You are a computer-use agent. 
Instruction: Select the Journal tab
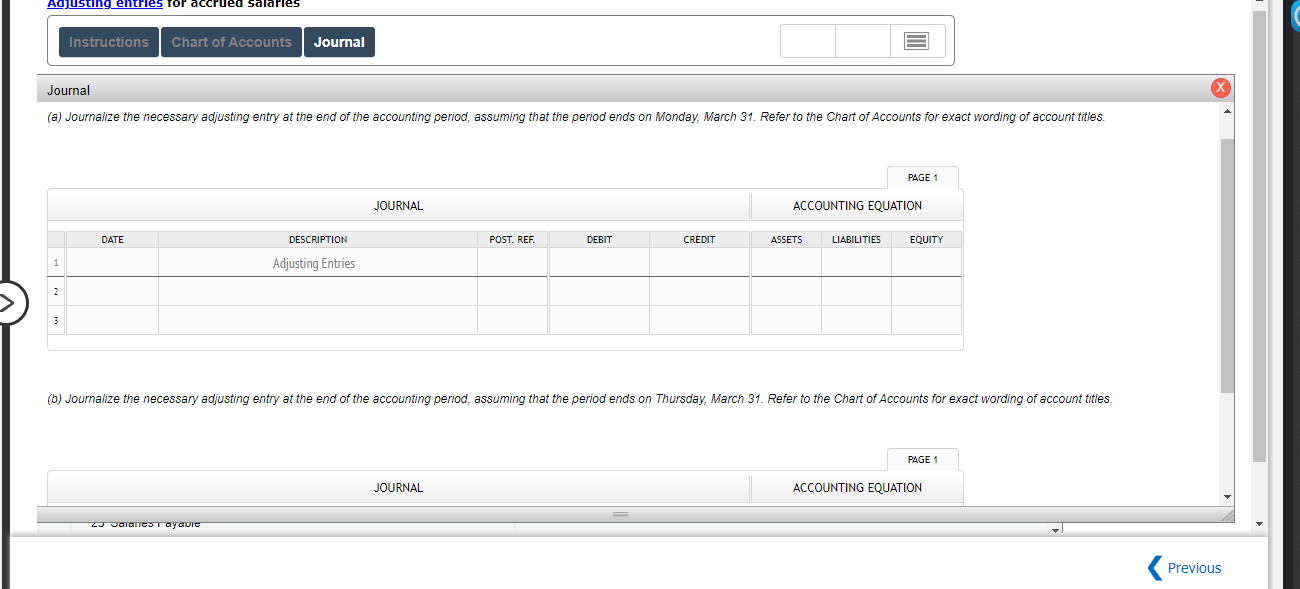(x=339, y=41)
